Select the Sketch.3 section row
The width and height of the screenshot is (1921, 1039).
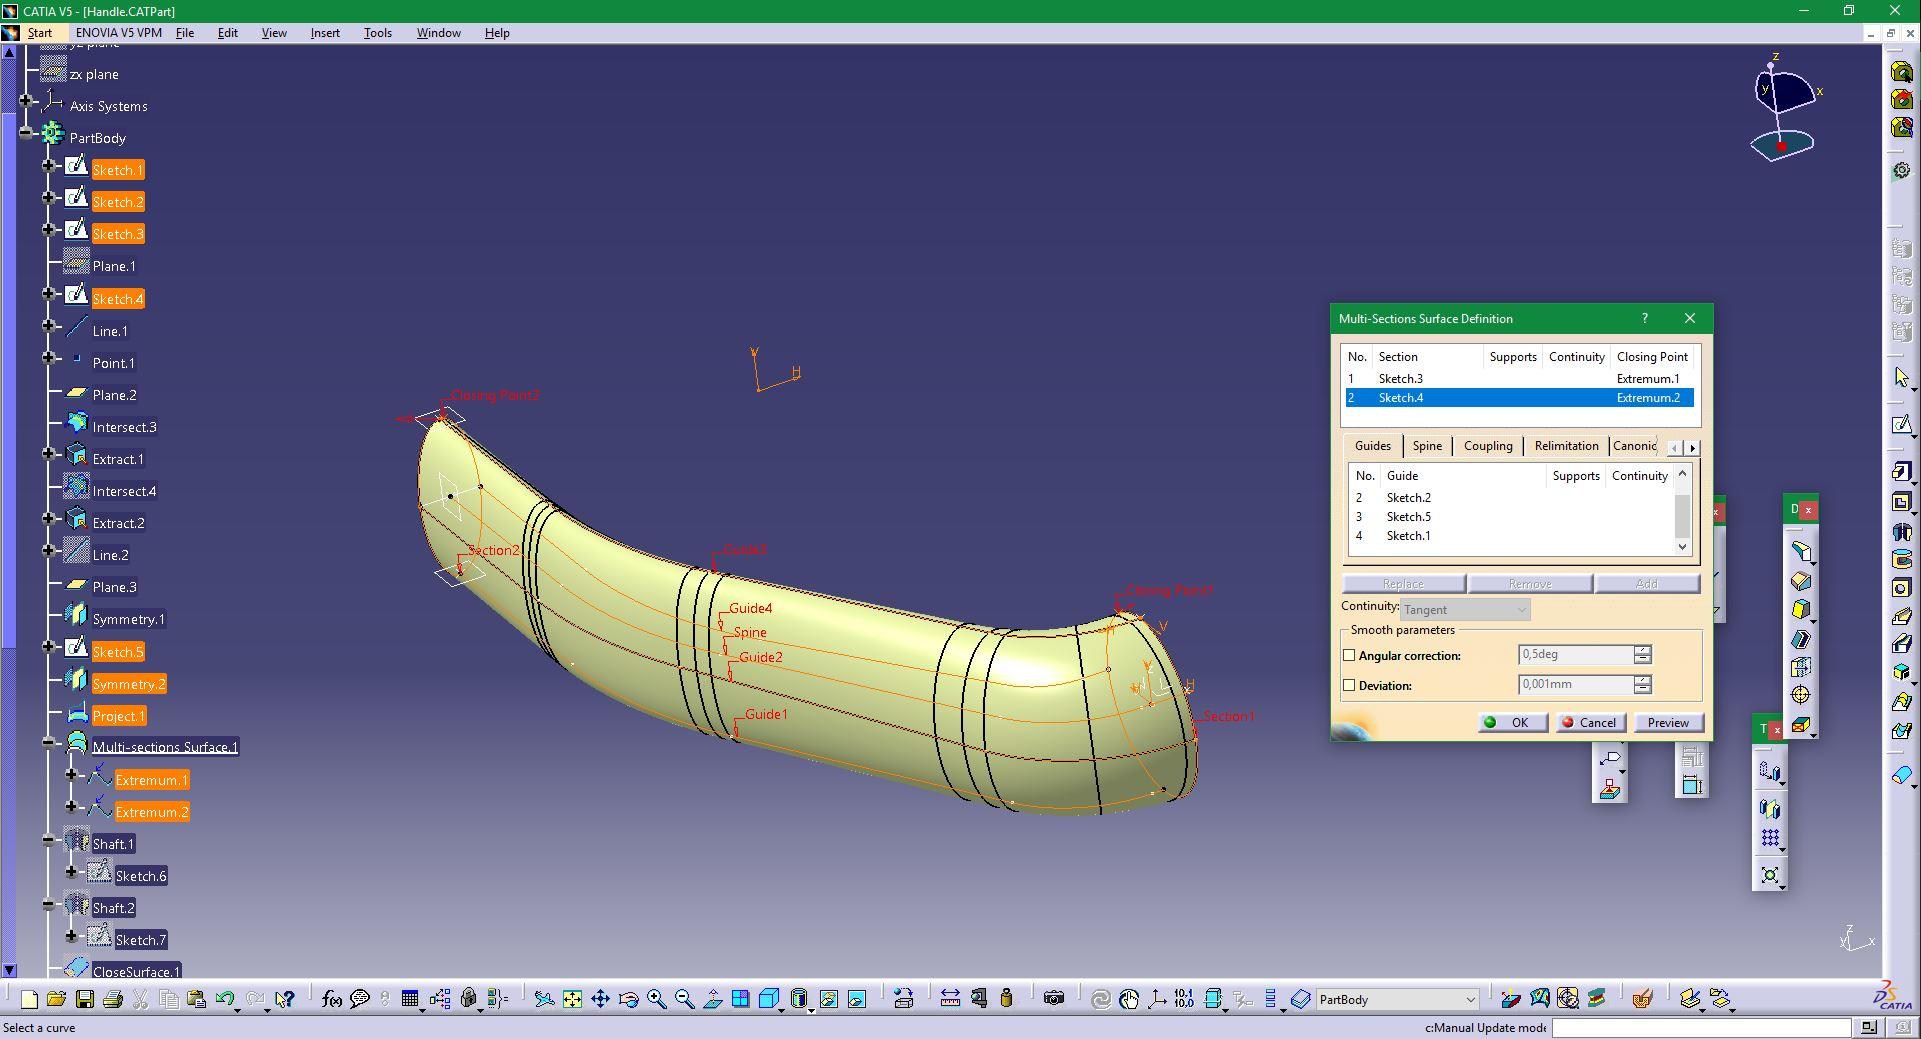point(1519,379)
